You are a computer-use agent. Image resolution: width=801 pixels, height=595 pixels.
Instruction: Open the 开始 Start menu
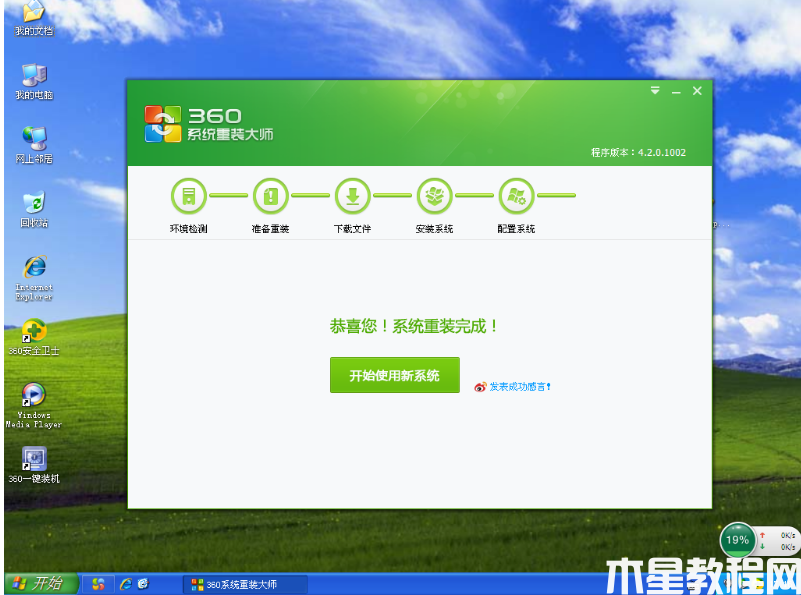pyautogui.click(x=41, y=583)
